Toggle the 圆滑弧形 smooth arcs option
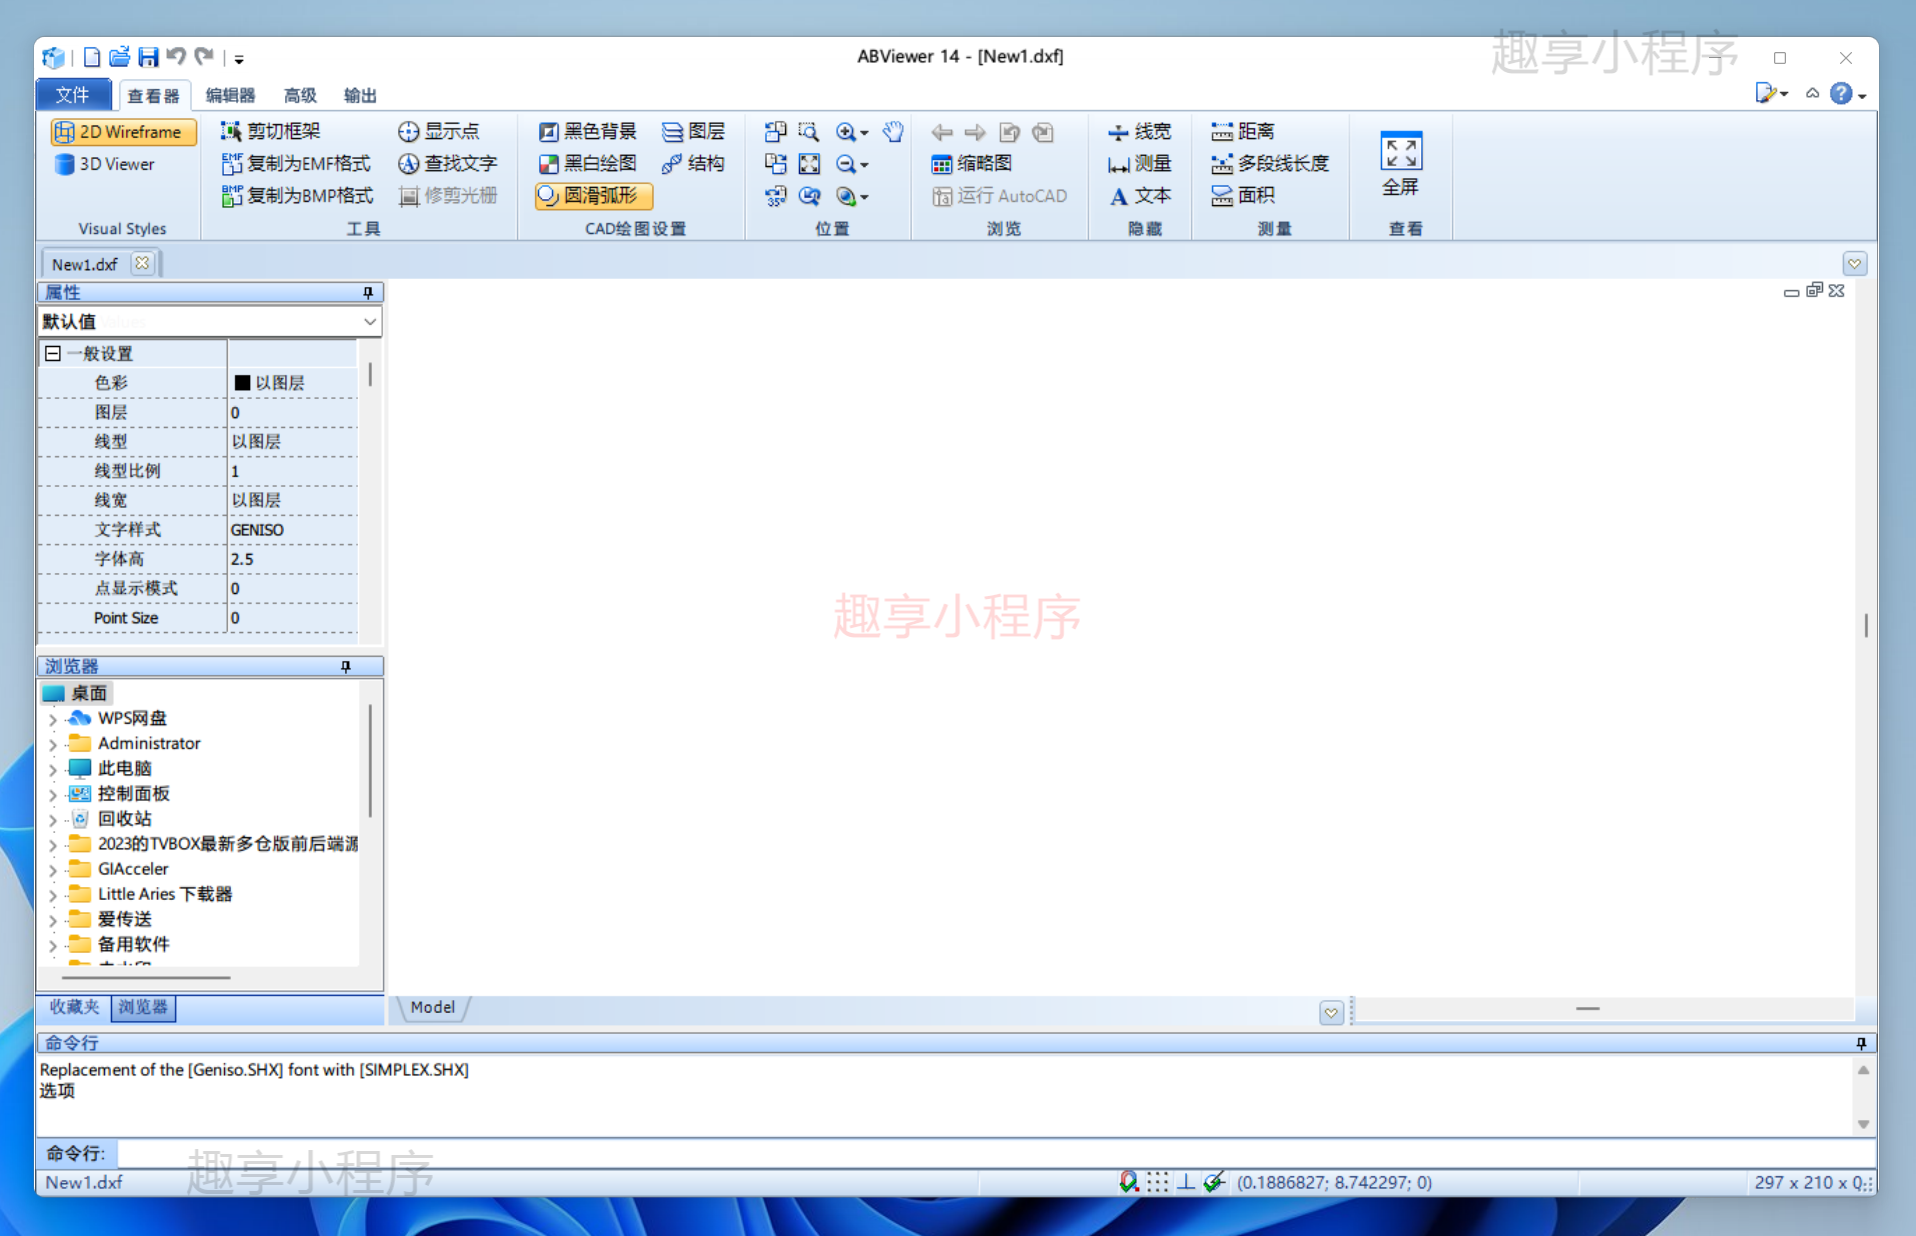The height and width of the screenshot is (1236, 1916). click(x=593, y=195)
